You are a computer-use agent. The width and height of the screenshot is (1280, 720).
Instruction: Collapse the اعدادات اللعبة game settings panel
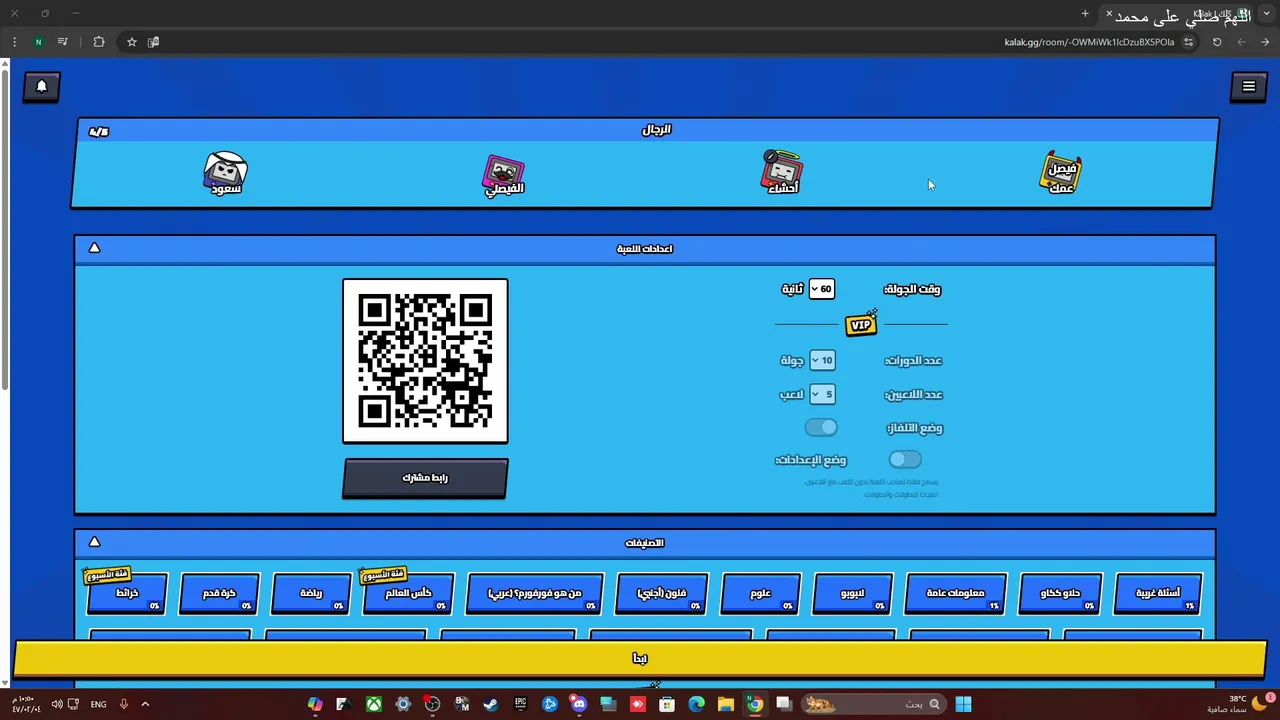[x=94, y=248]
